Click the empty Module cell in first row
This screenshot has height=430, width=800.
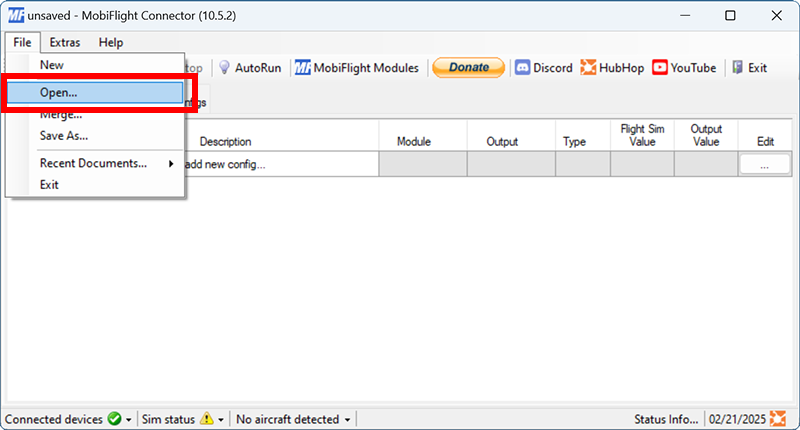[423, 164]
